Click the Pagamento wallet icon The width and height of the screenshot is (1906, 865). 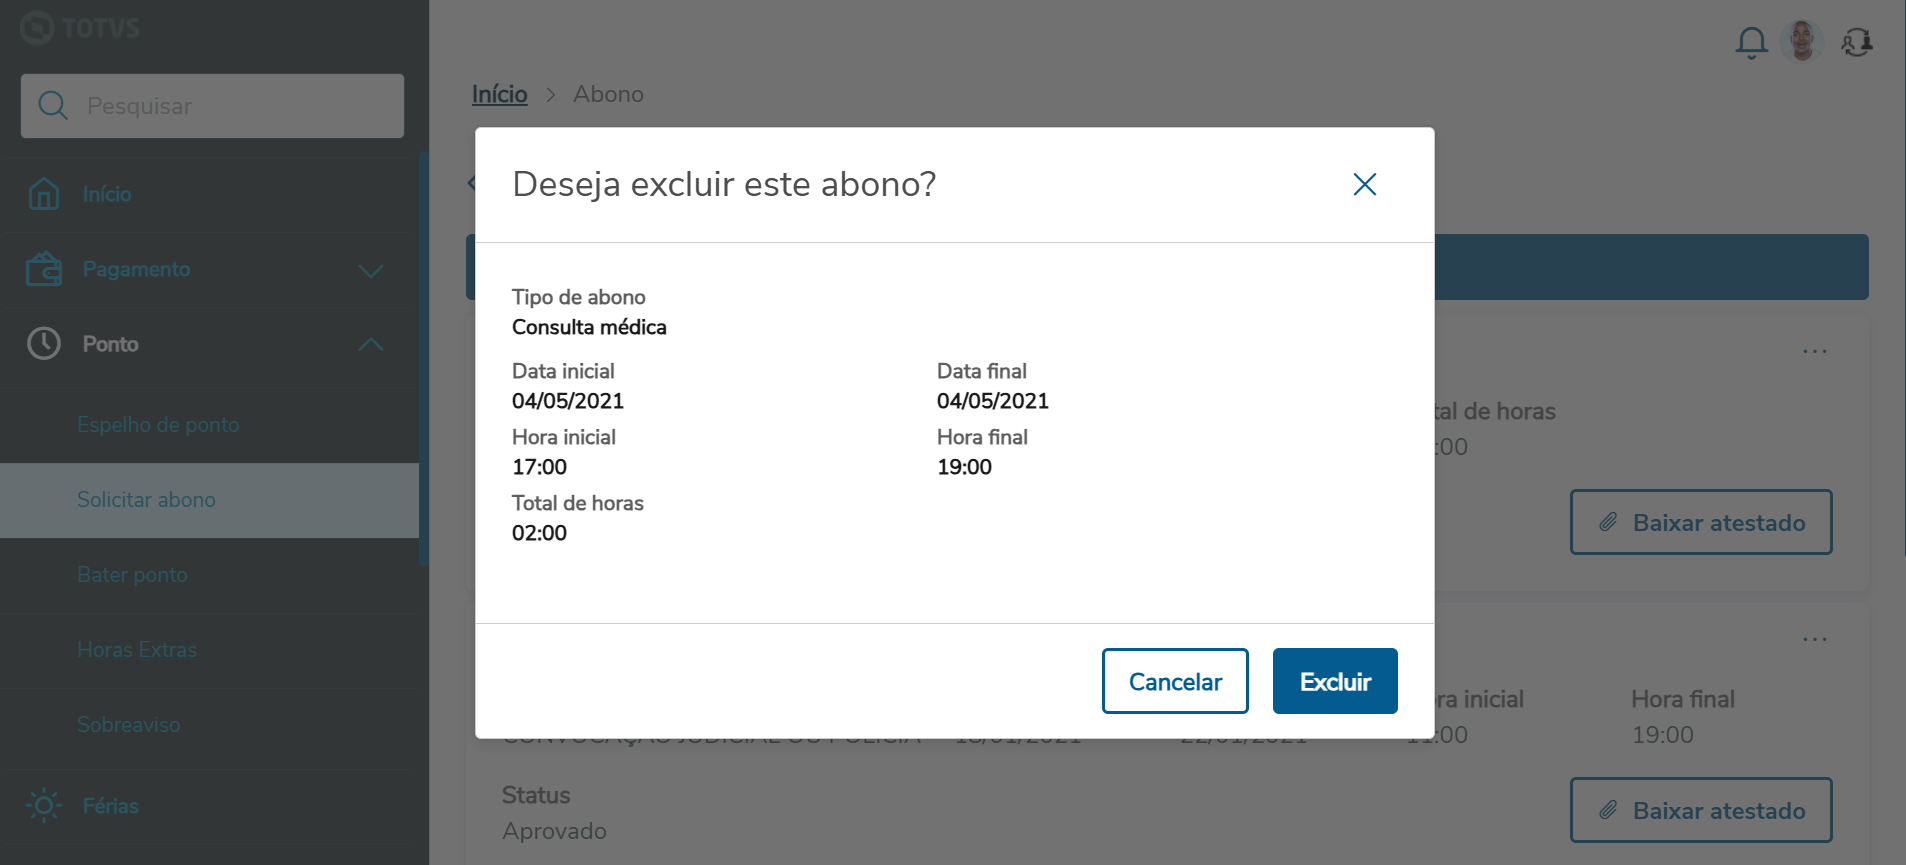44,269
